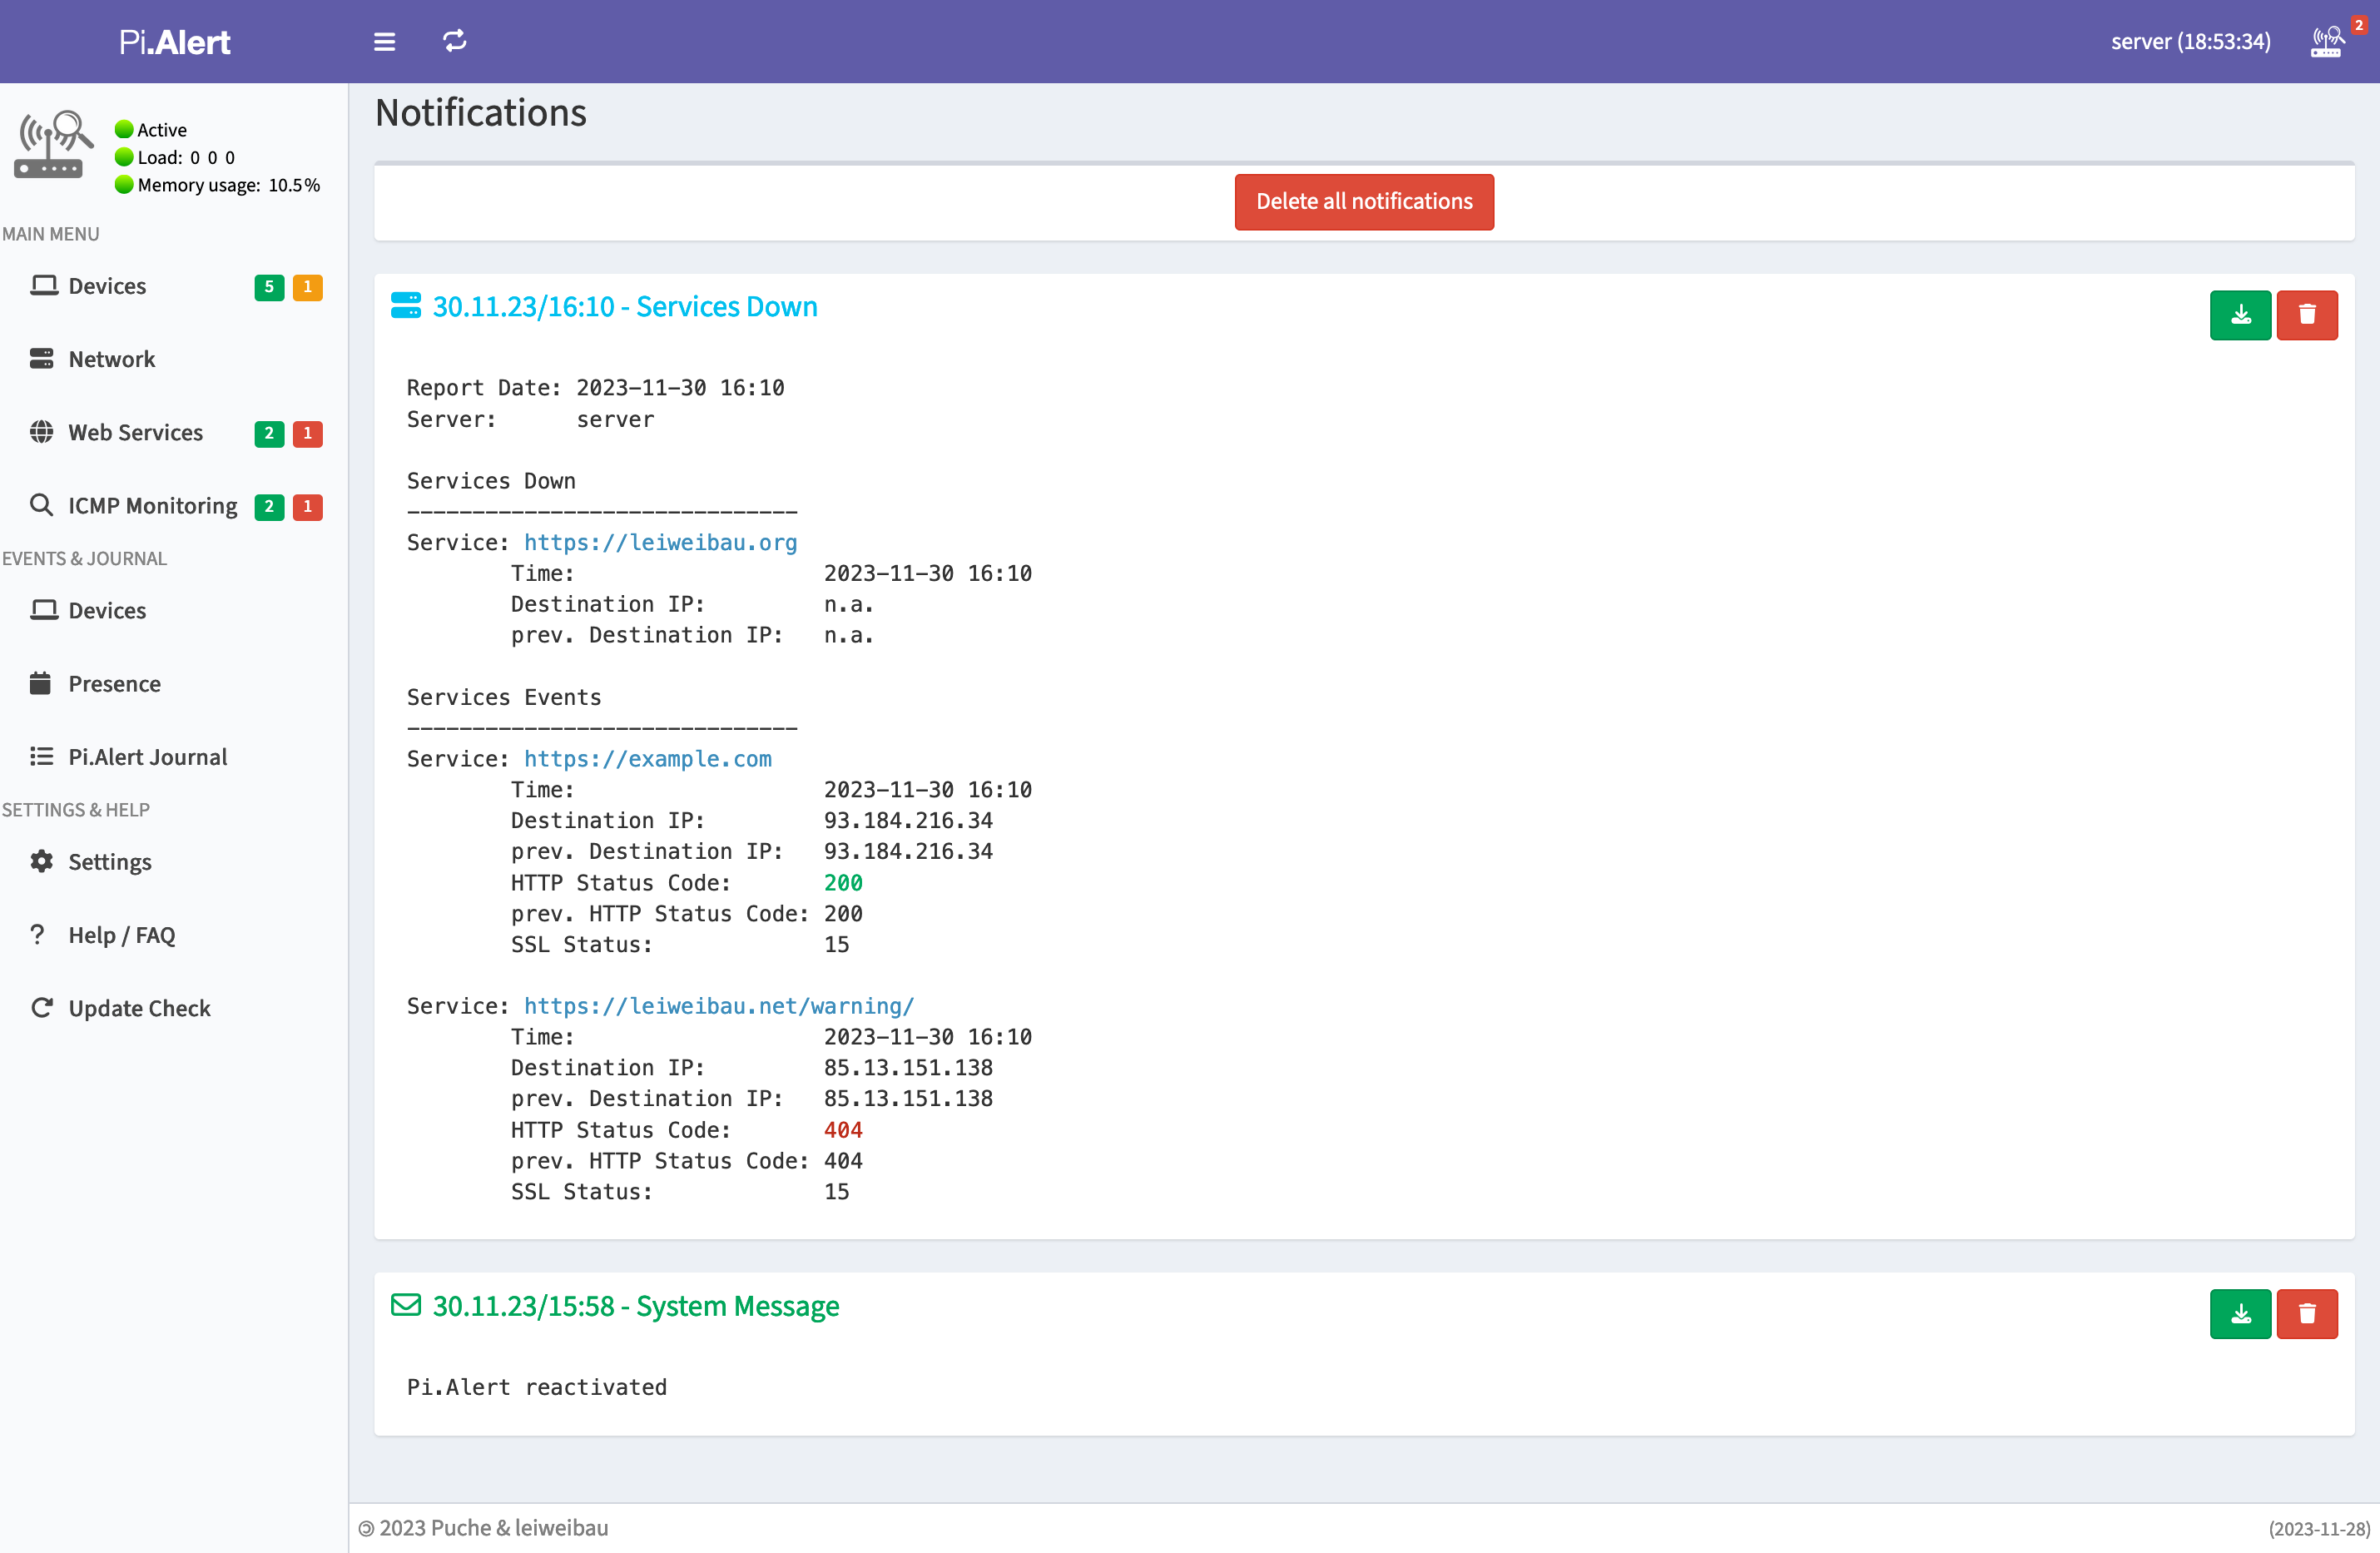Image resolution: width=2380 pixels, height=1553 pixels.
Task: Open the Web Services menu entry
Action: click(135, 432)
